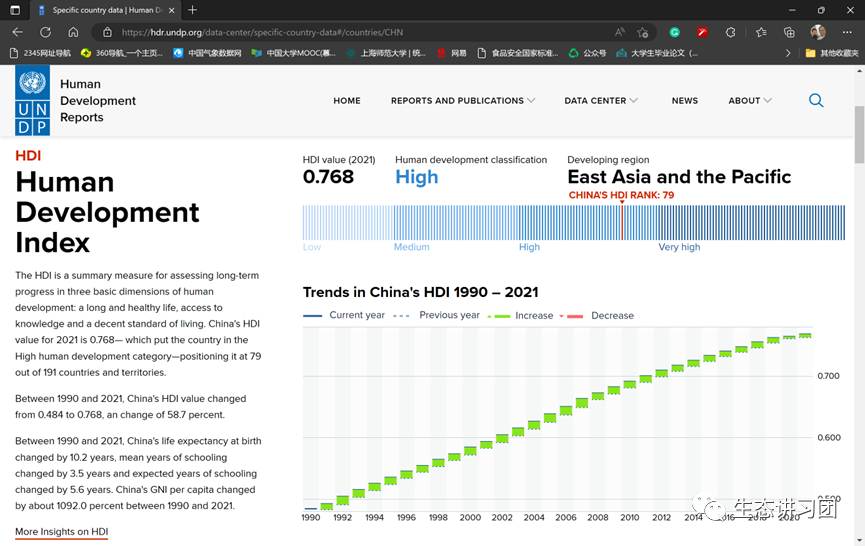The width and height of the screenshot is (865, 546).
Task: Click the browser Back arrow
Action: [18, 32]
